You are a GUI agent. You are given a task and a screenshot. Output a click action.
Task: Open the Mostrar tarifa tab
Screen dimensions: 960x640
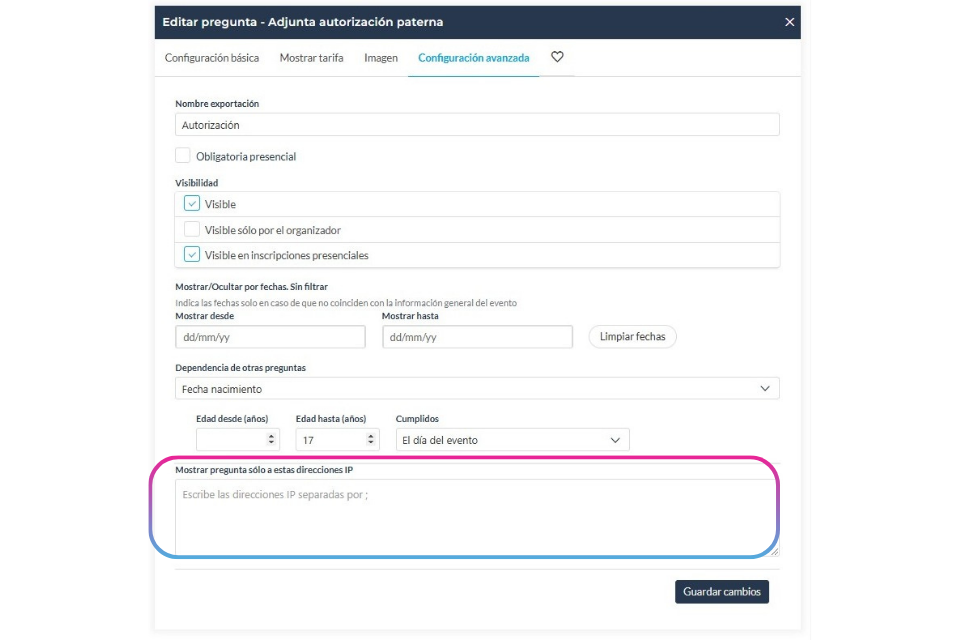point(311,58)
